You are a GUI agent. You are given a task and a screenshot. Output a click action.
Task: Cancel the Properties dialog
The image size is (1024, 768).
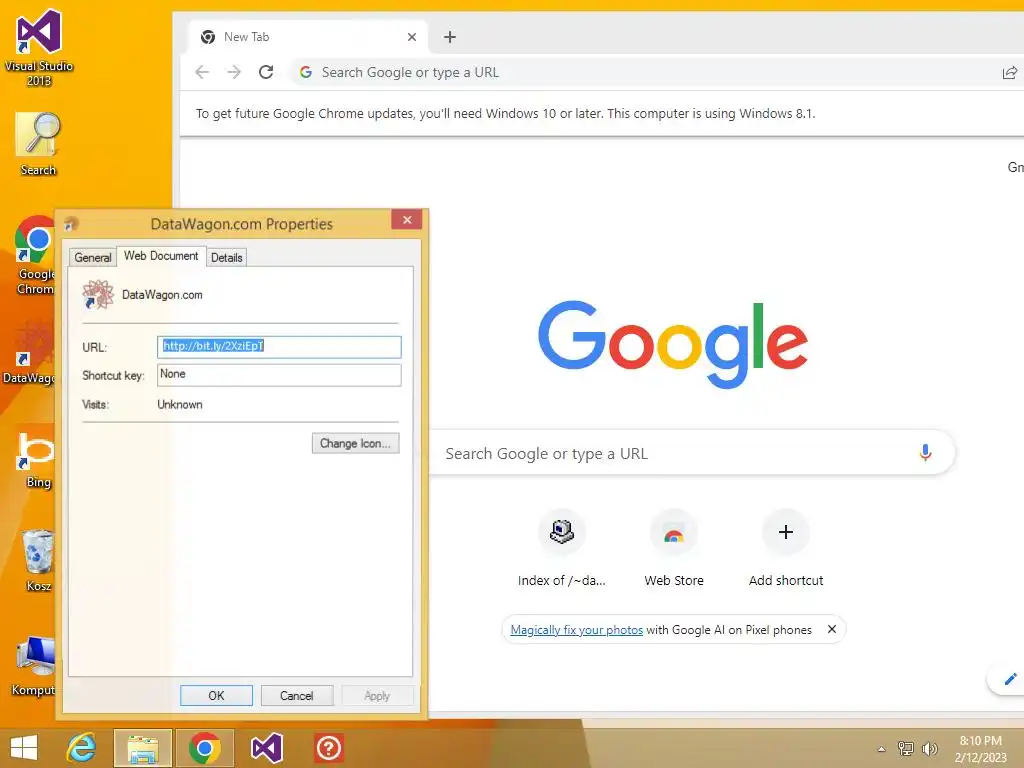[296, 696]
